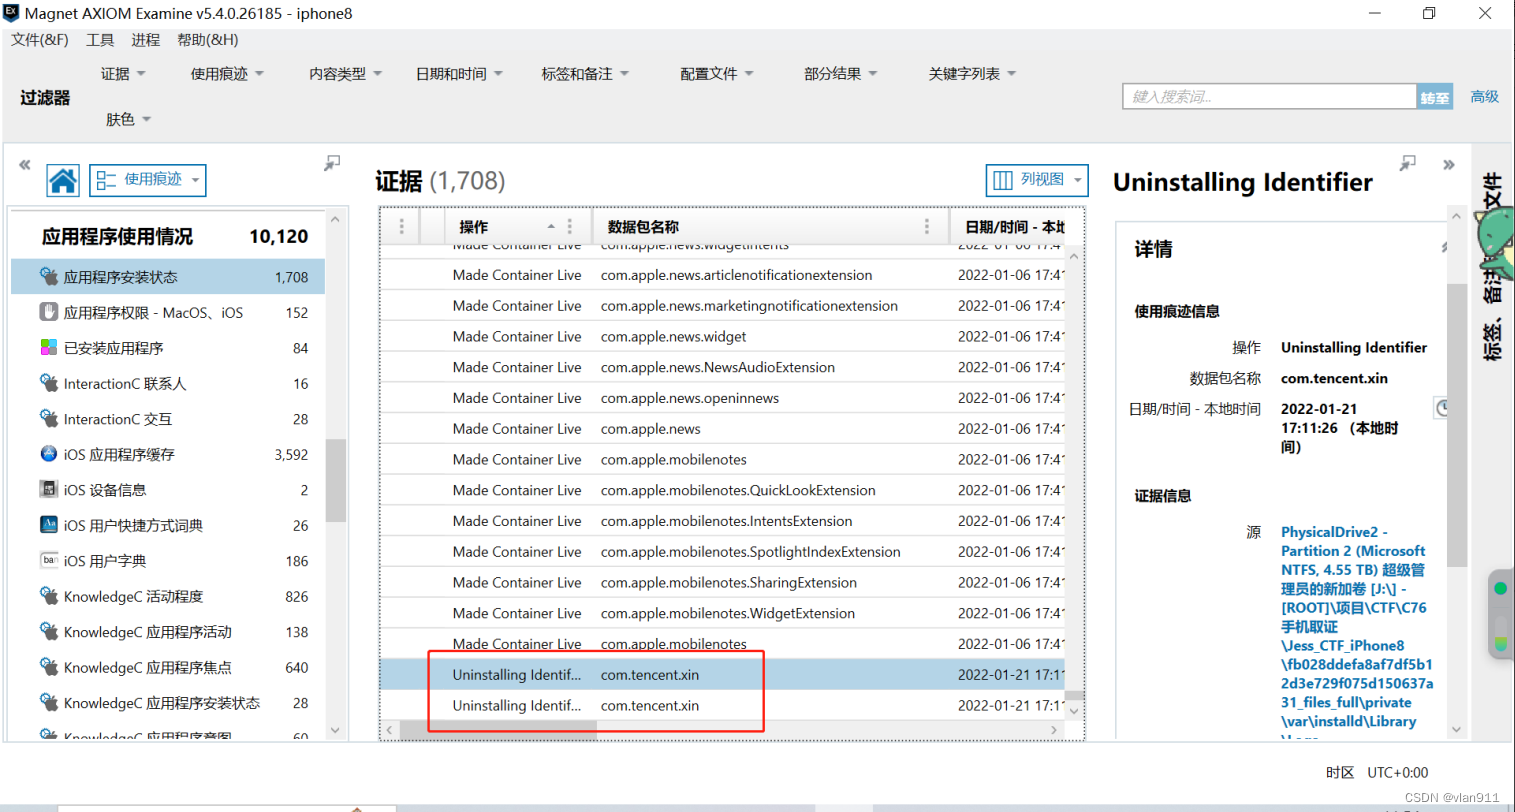Image resolution: width=1515 pixels, height=812 pixels.
Task: Open KnowledgeC 应用程序焦点 icon
Action: [48, 667]
